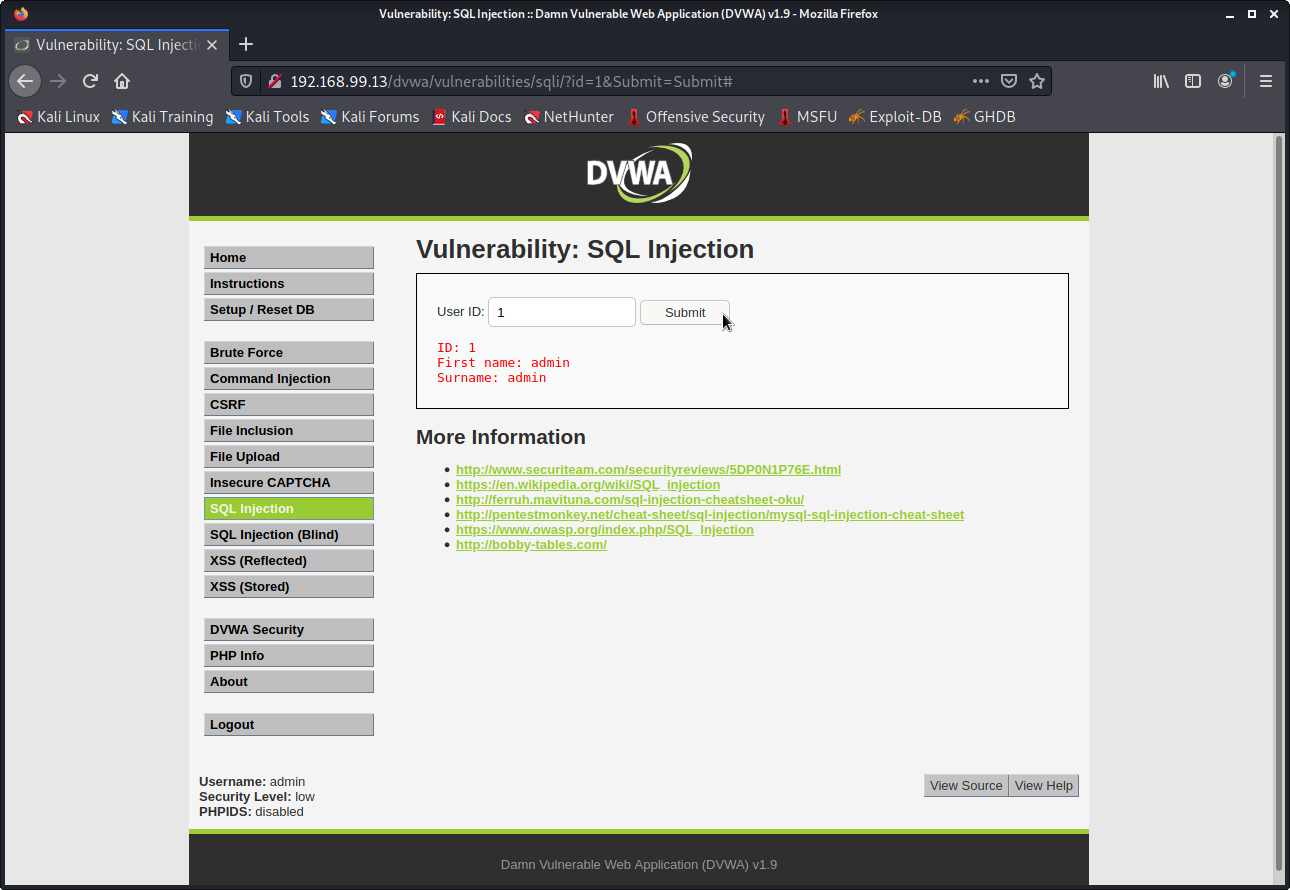Screen dimensions: 1290x890
Task: Open the bobby-tables.com link
Action: click(x=531, y=544)
